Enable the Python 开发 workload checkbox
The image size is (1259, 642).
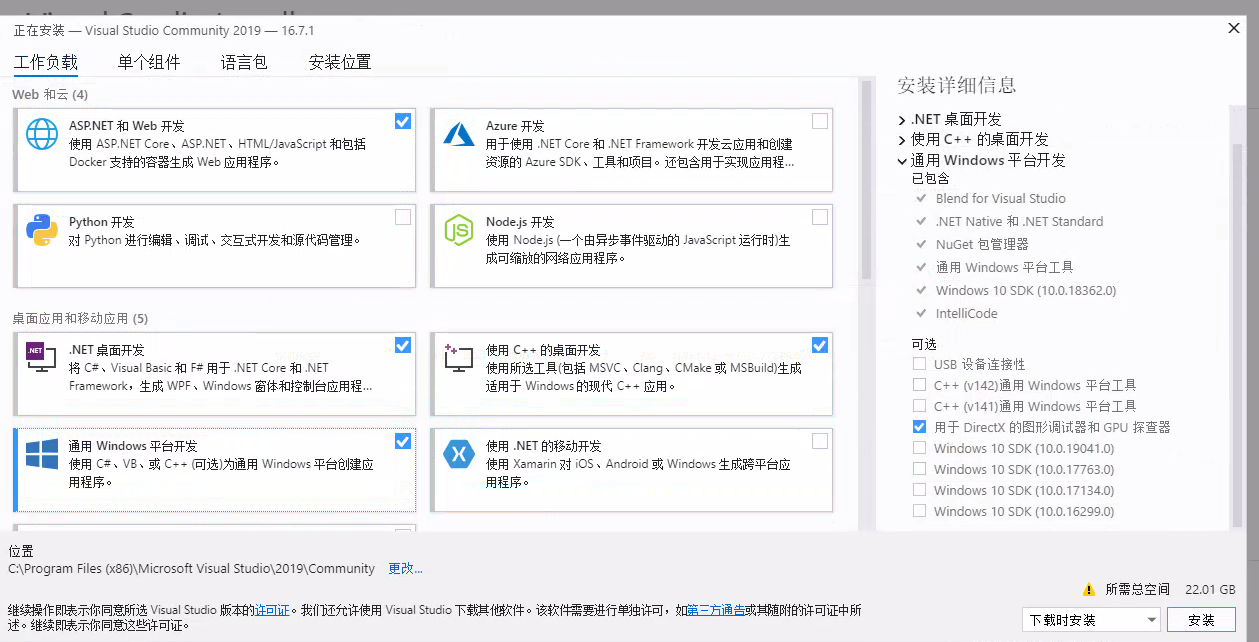tap(403, 217)
